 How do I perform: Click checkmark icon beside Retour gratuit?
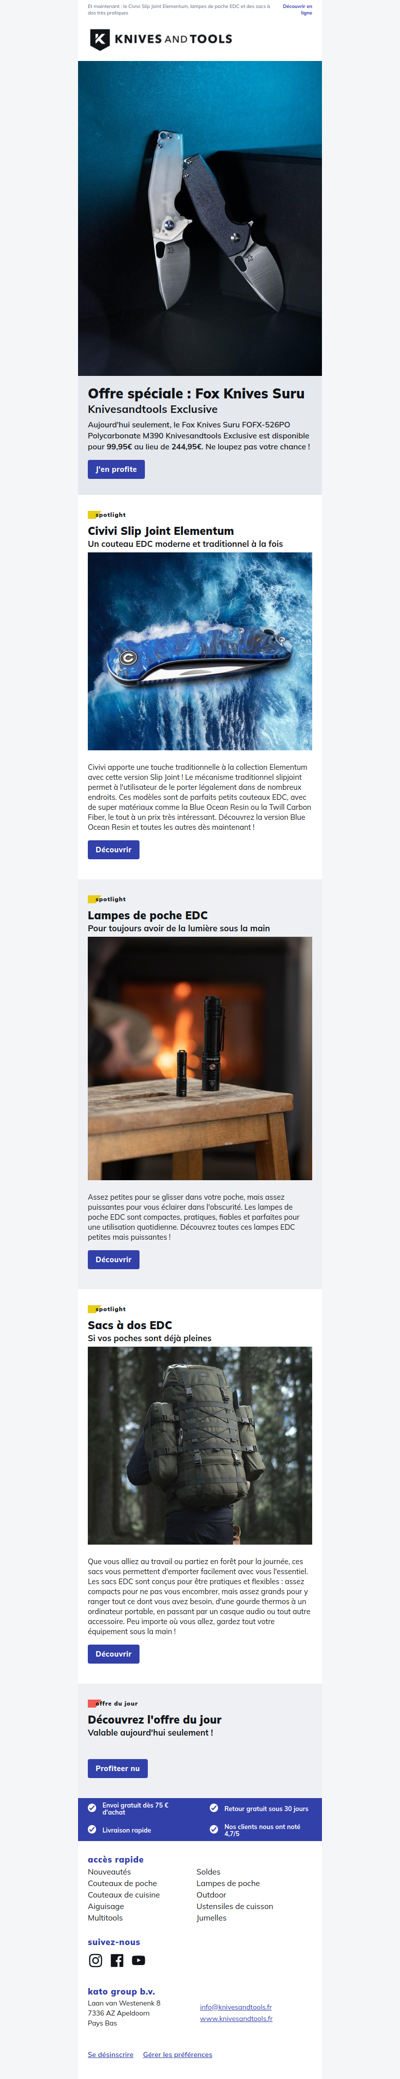pos(214,1808)
